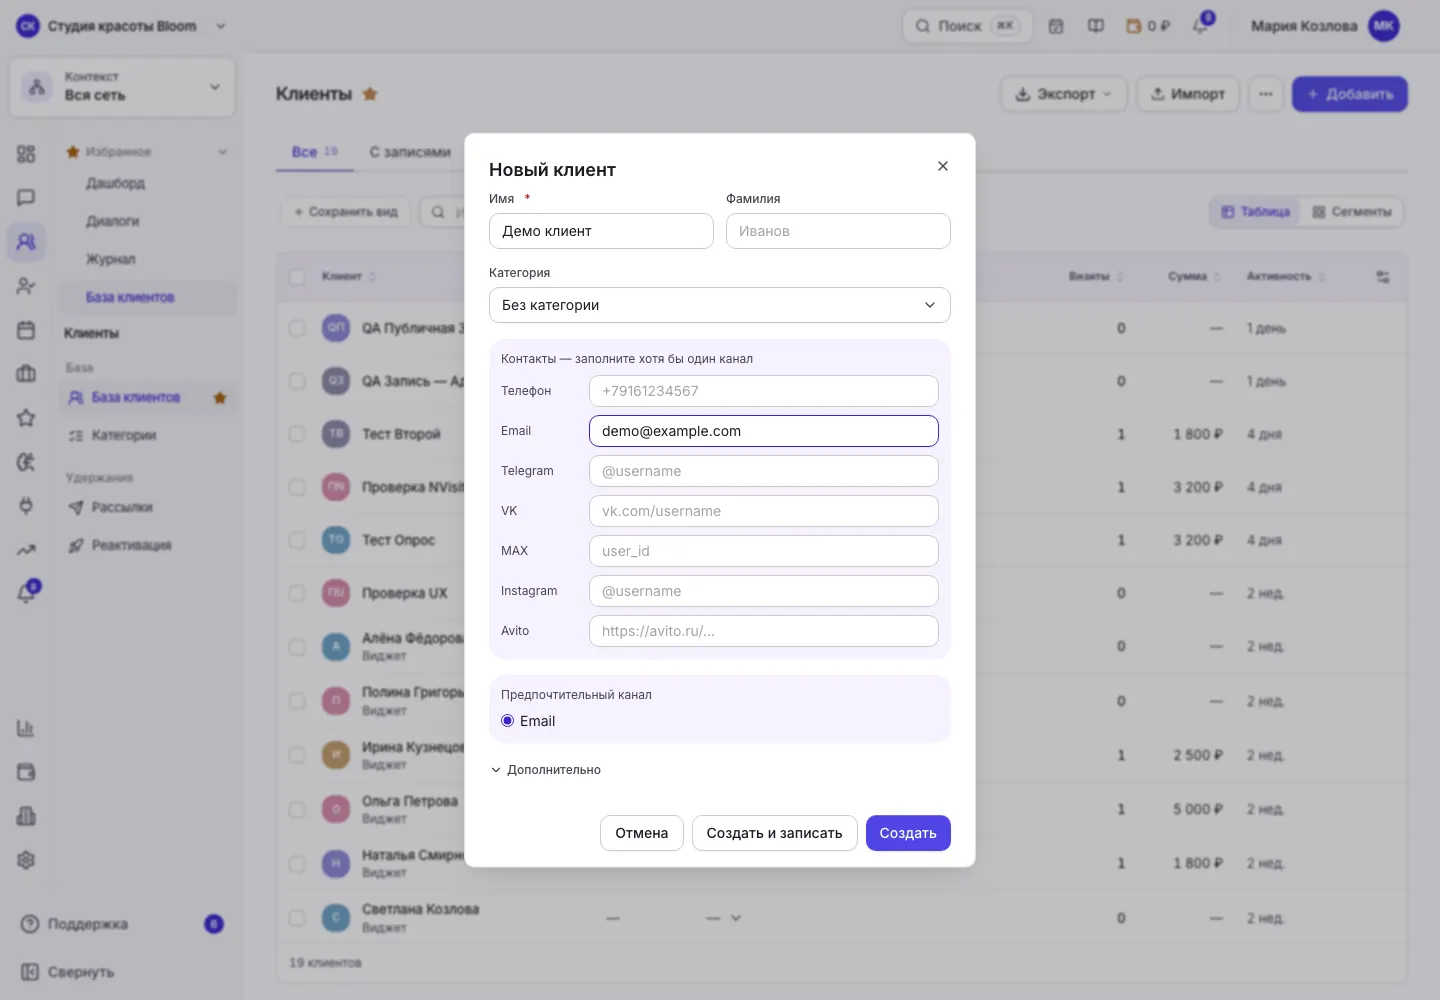Switch to the Все 19 tab
1440x1000 pixels.
(x=314, y=152)
